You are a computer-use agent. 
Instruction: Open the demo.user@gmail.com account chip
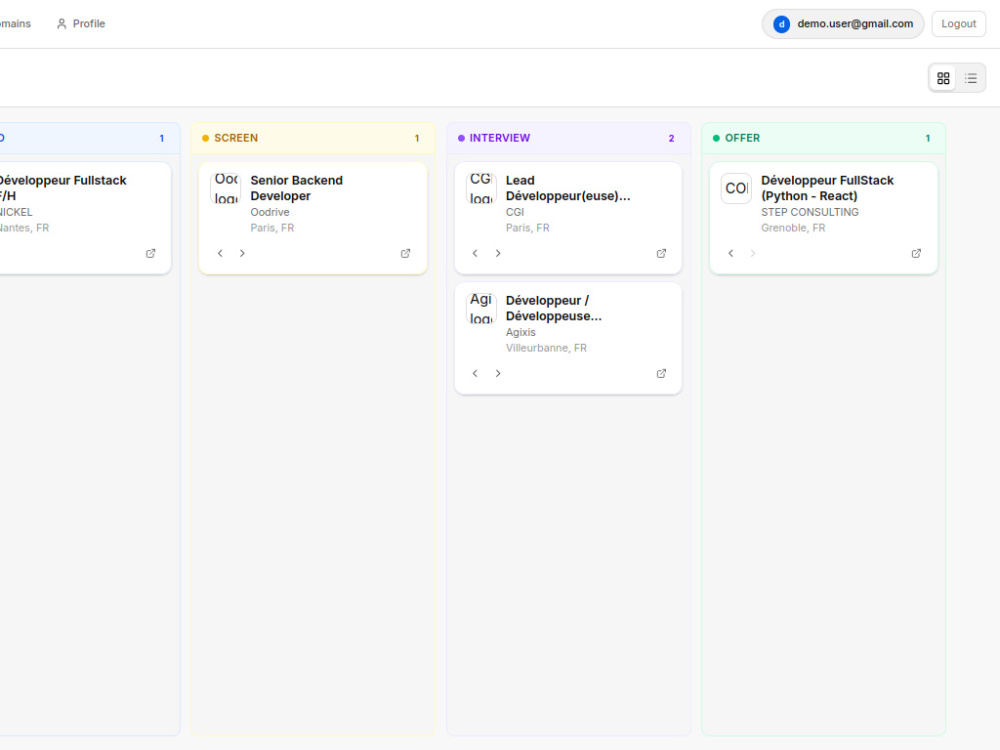[x=842, y=24]
